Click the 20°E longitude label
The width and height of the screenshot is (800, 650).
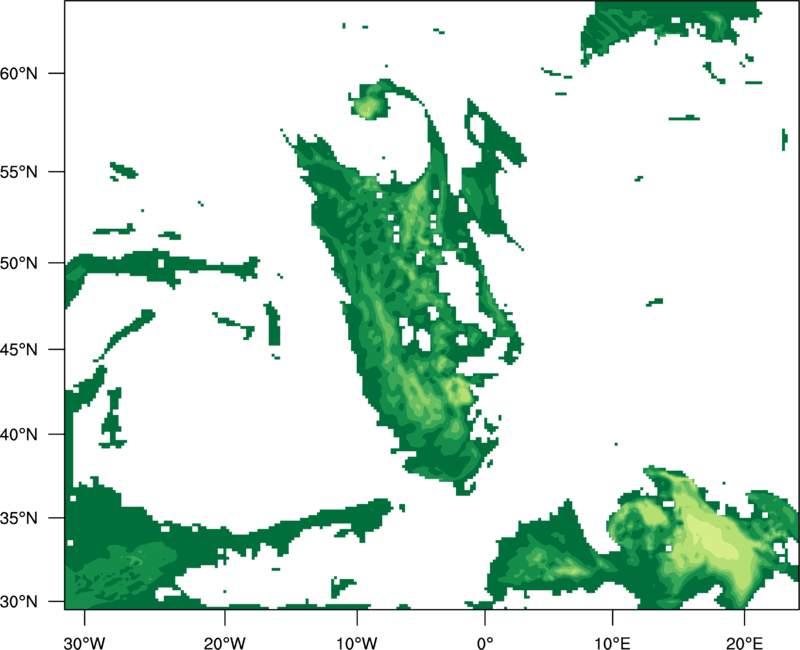point(744,643)
